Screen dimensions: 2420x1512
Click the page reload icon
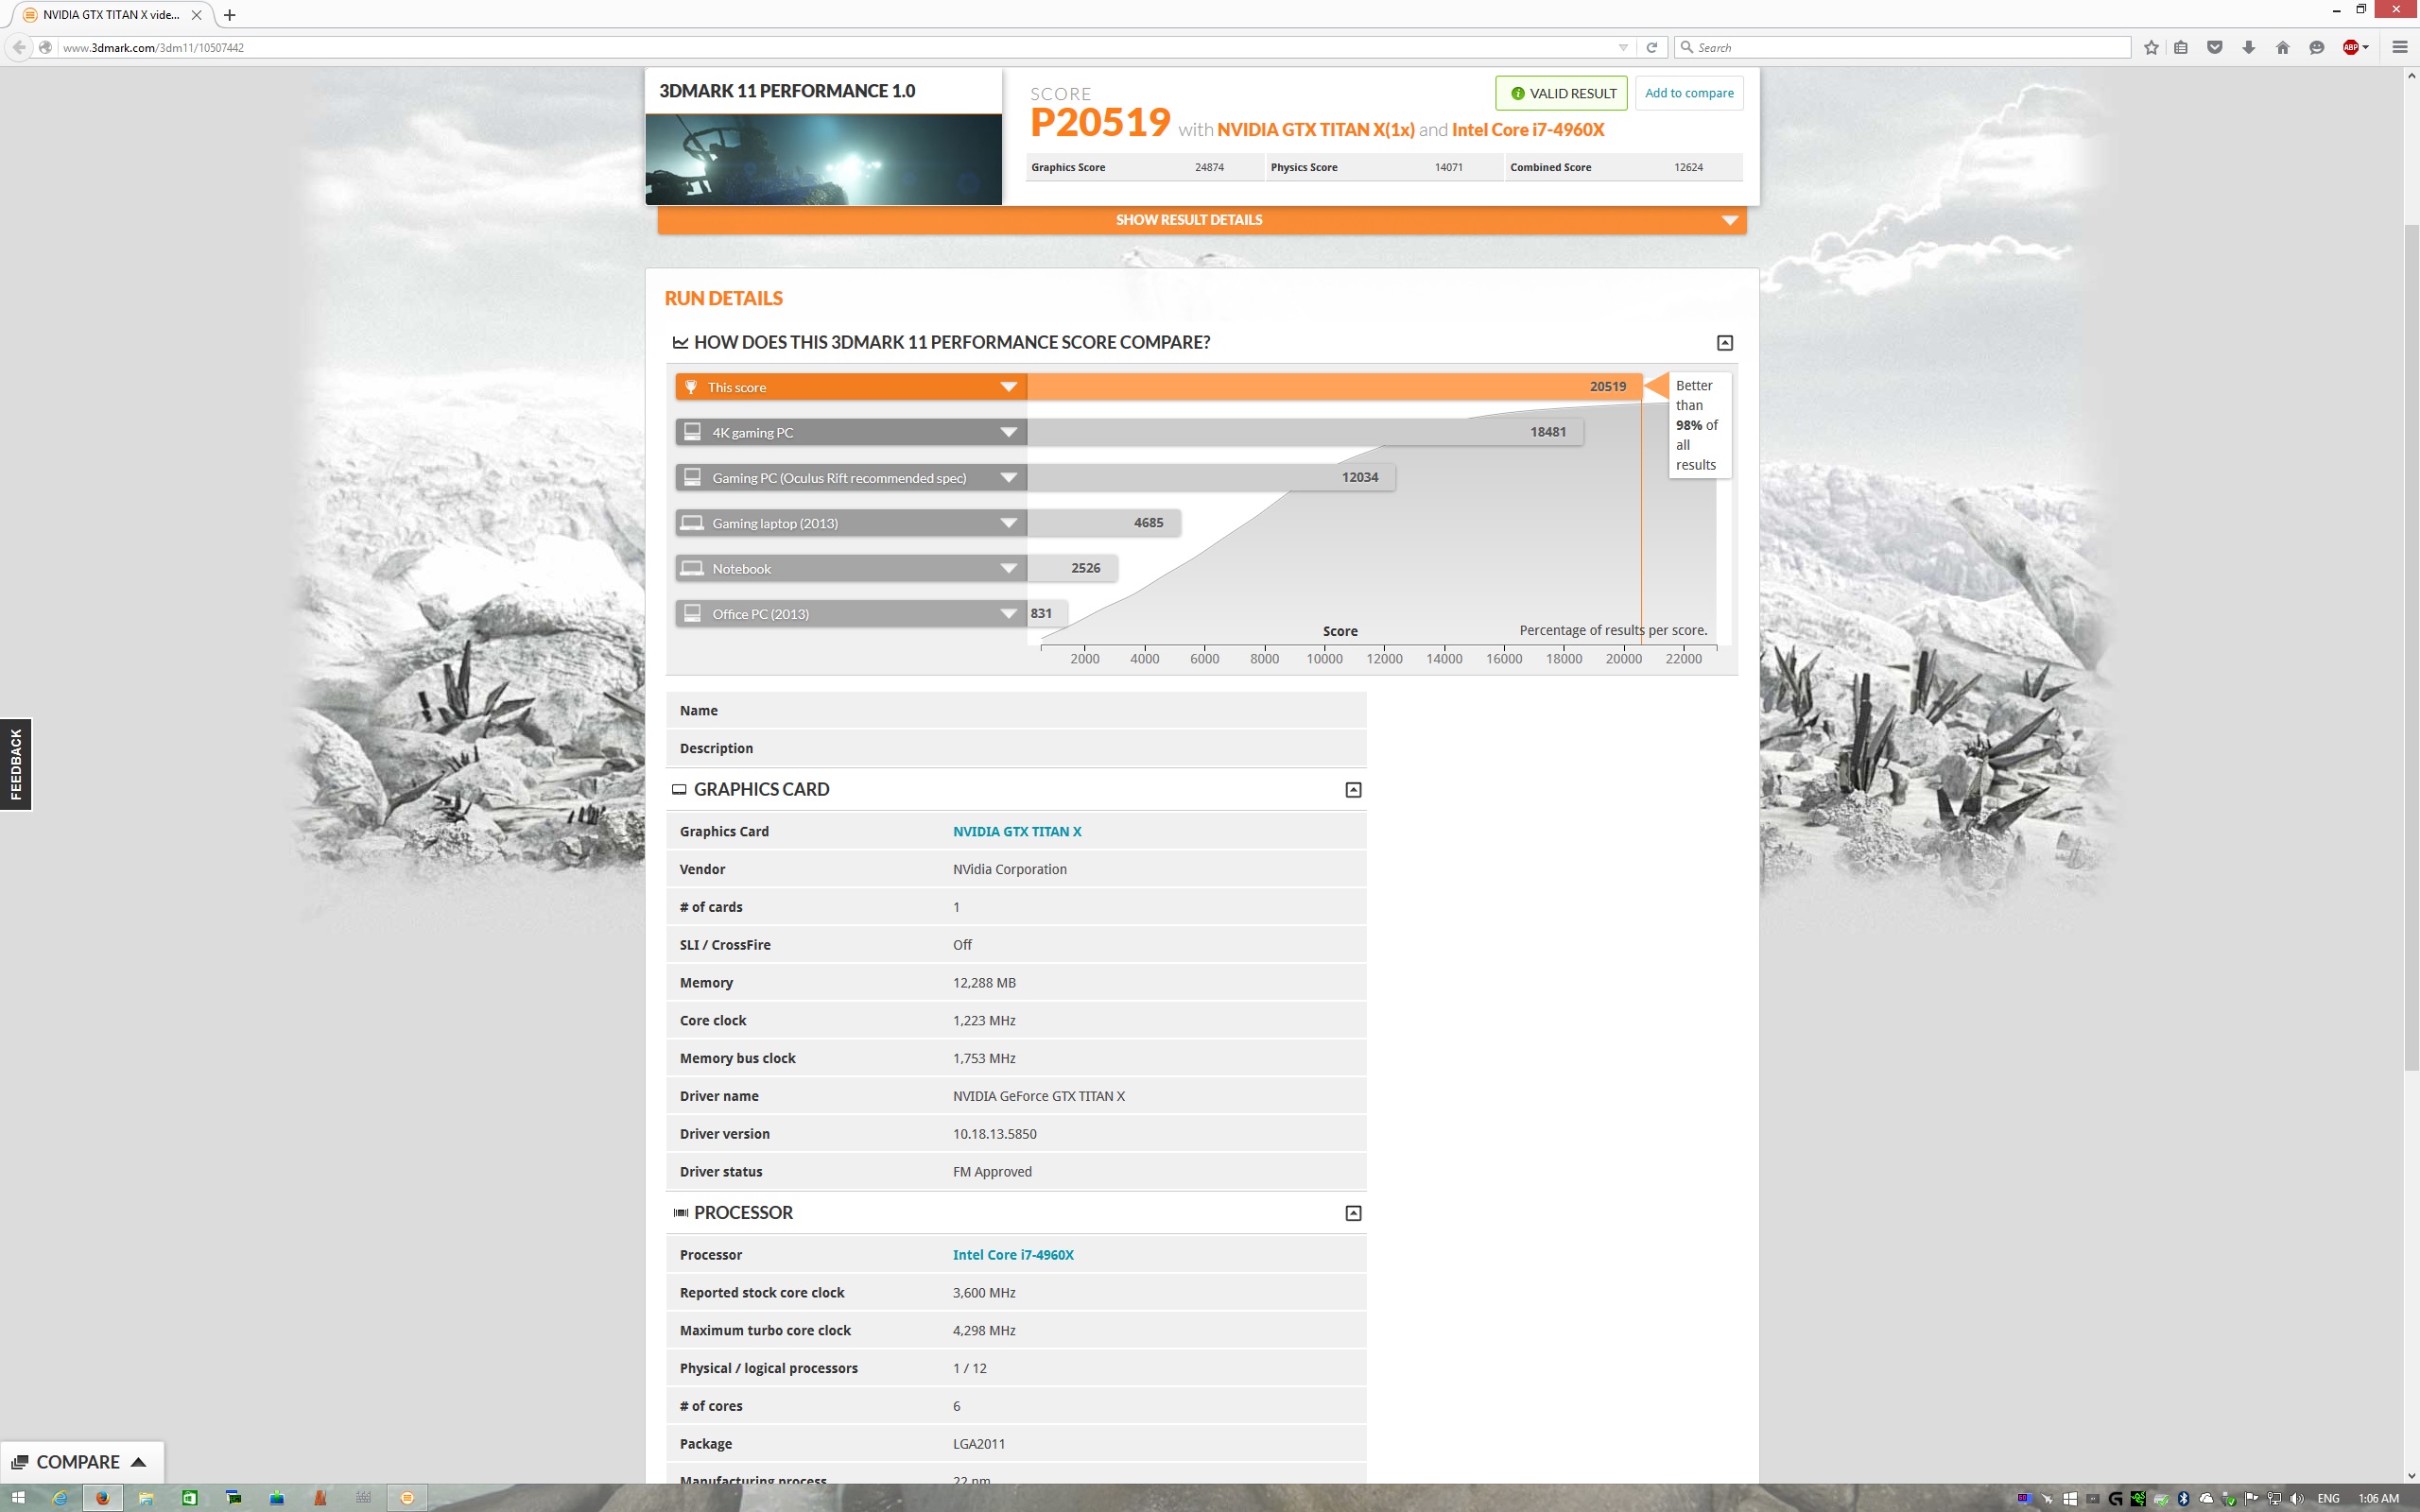click(1652, 47)
